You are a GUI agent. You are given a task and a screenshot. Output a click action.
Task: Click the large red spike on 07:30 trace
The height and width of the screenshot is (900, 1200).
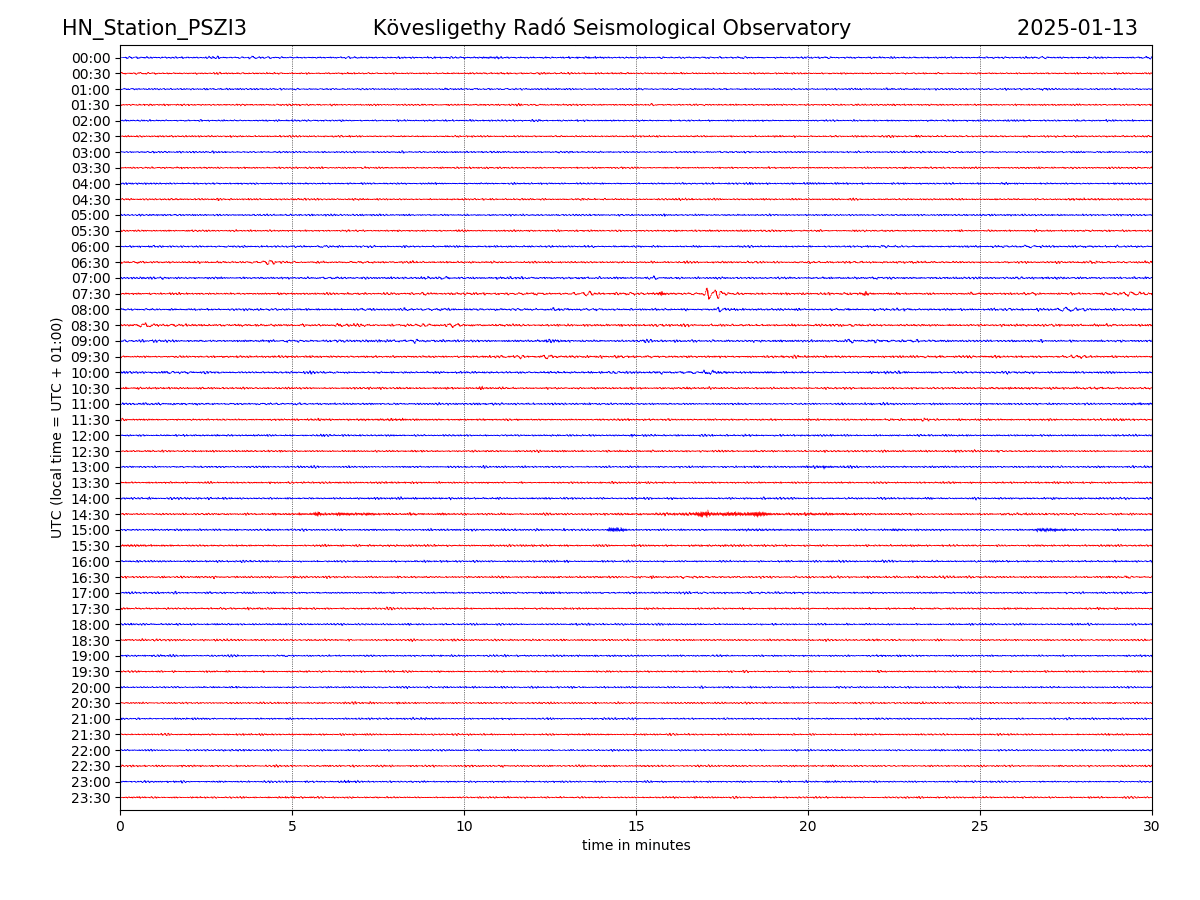709,293
